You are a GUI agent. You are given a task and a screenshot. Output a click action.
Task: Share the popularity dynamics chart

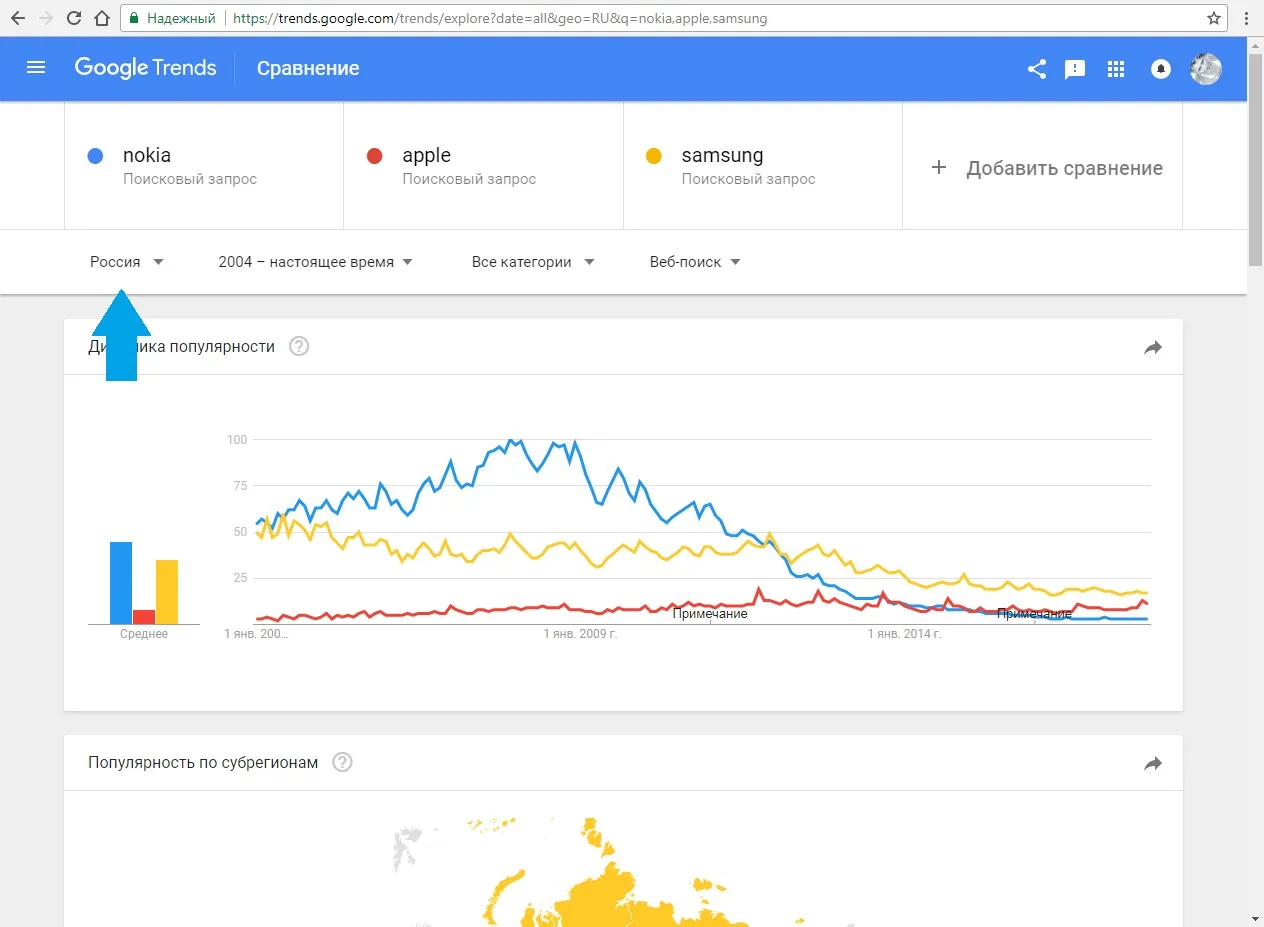coord(1153,347)
